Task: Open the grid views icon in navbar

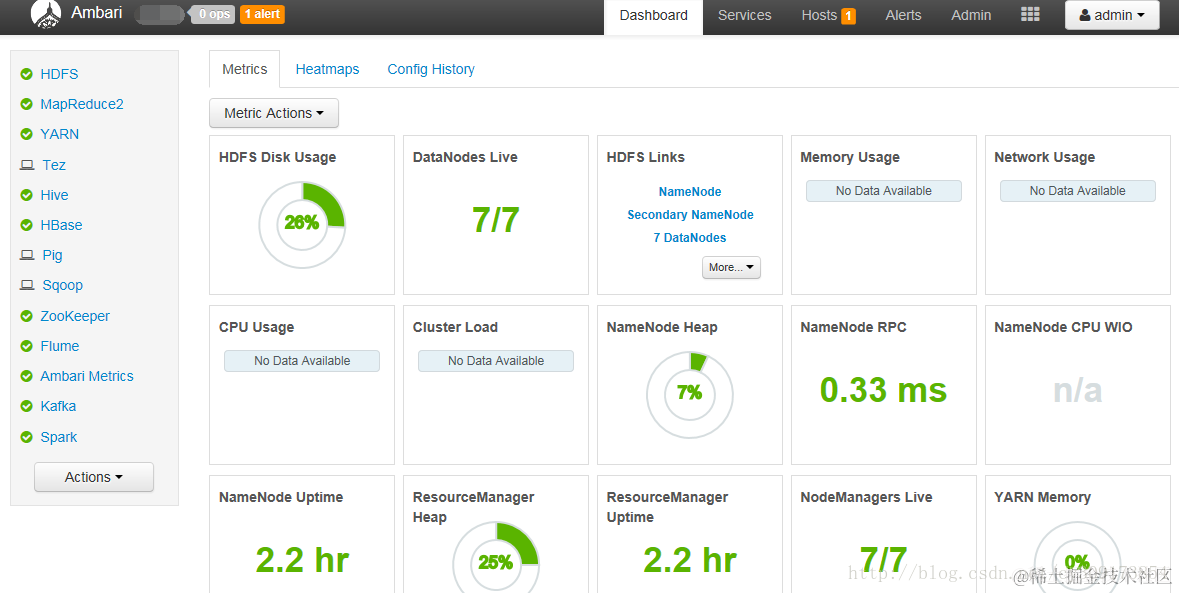Action: click(1030, 15)
